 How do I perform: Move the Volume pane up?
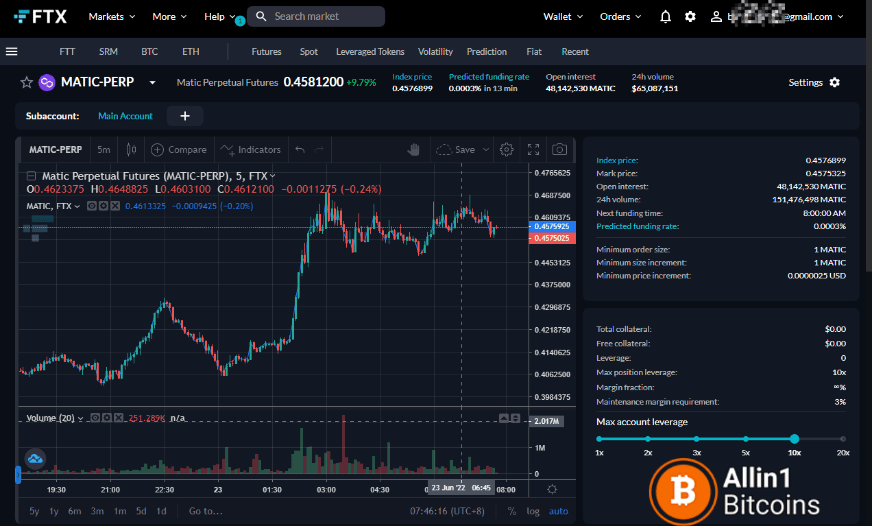coord(504,418)
